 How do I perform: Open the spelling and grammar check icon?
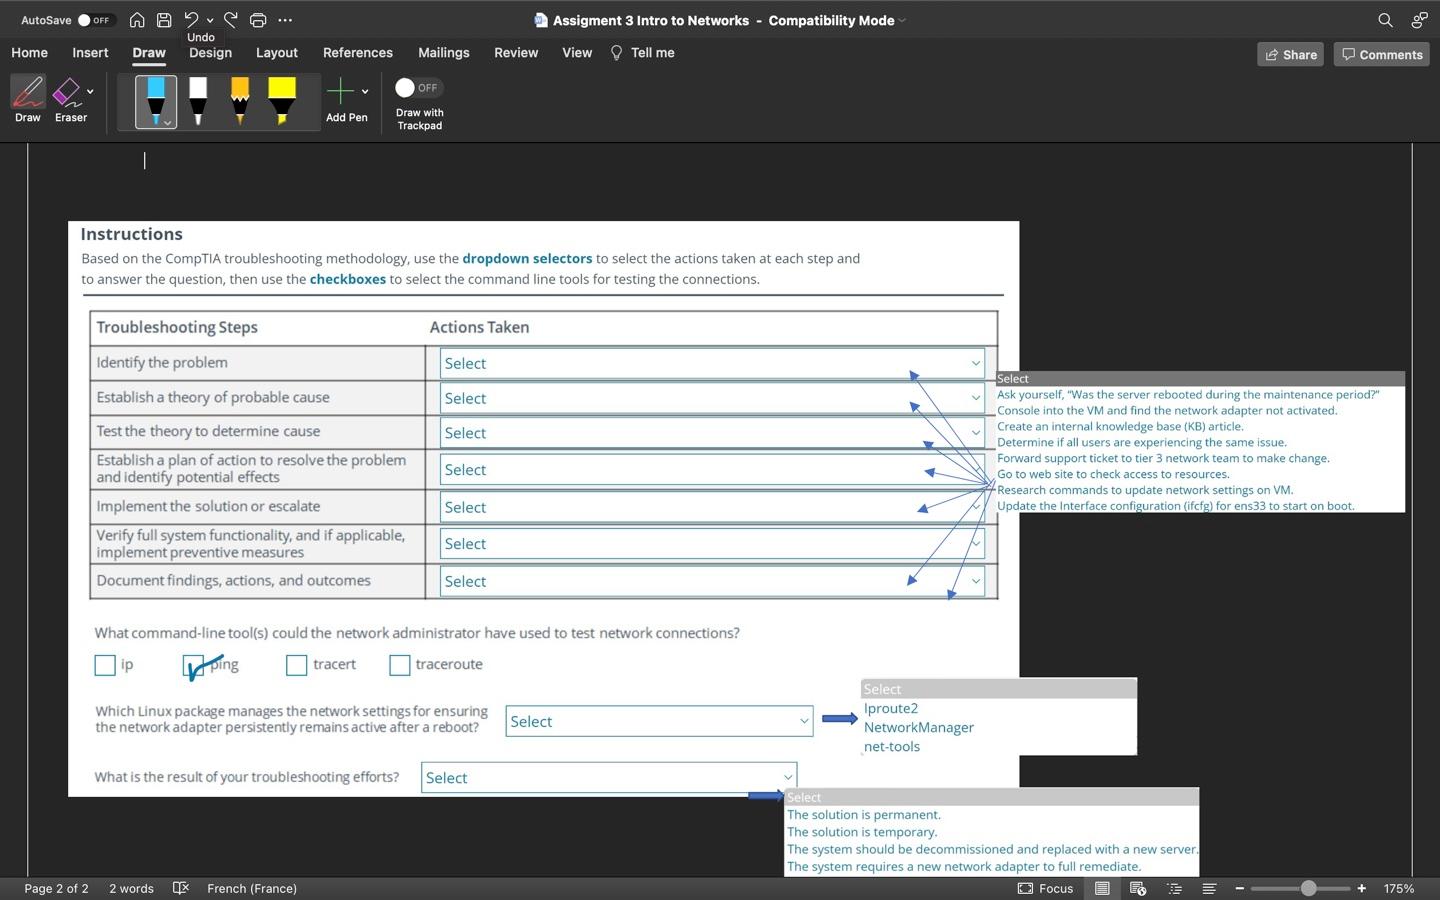click(181, 888)
